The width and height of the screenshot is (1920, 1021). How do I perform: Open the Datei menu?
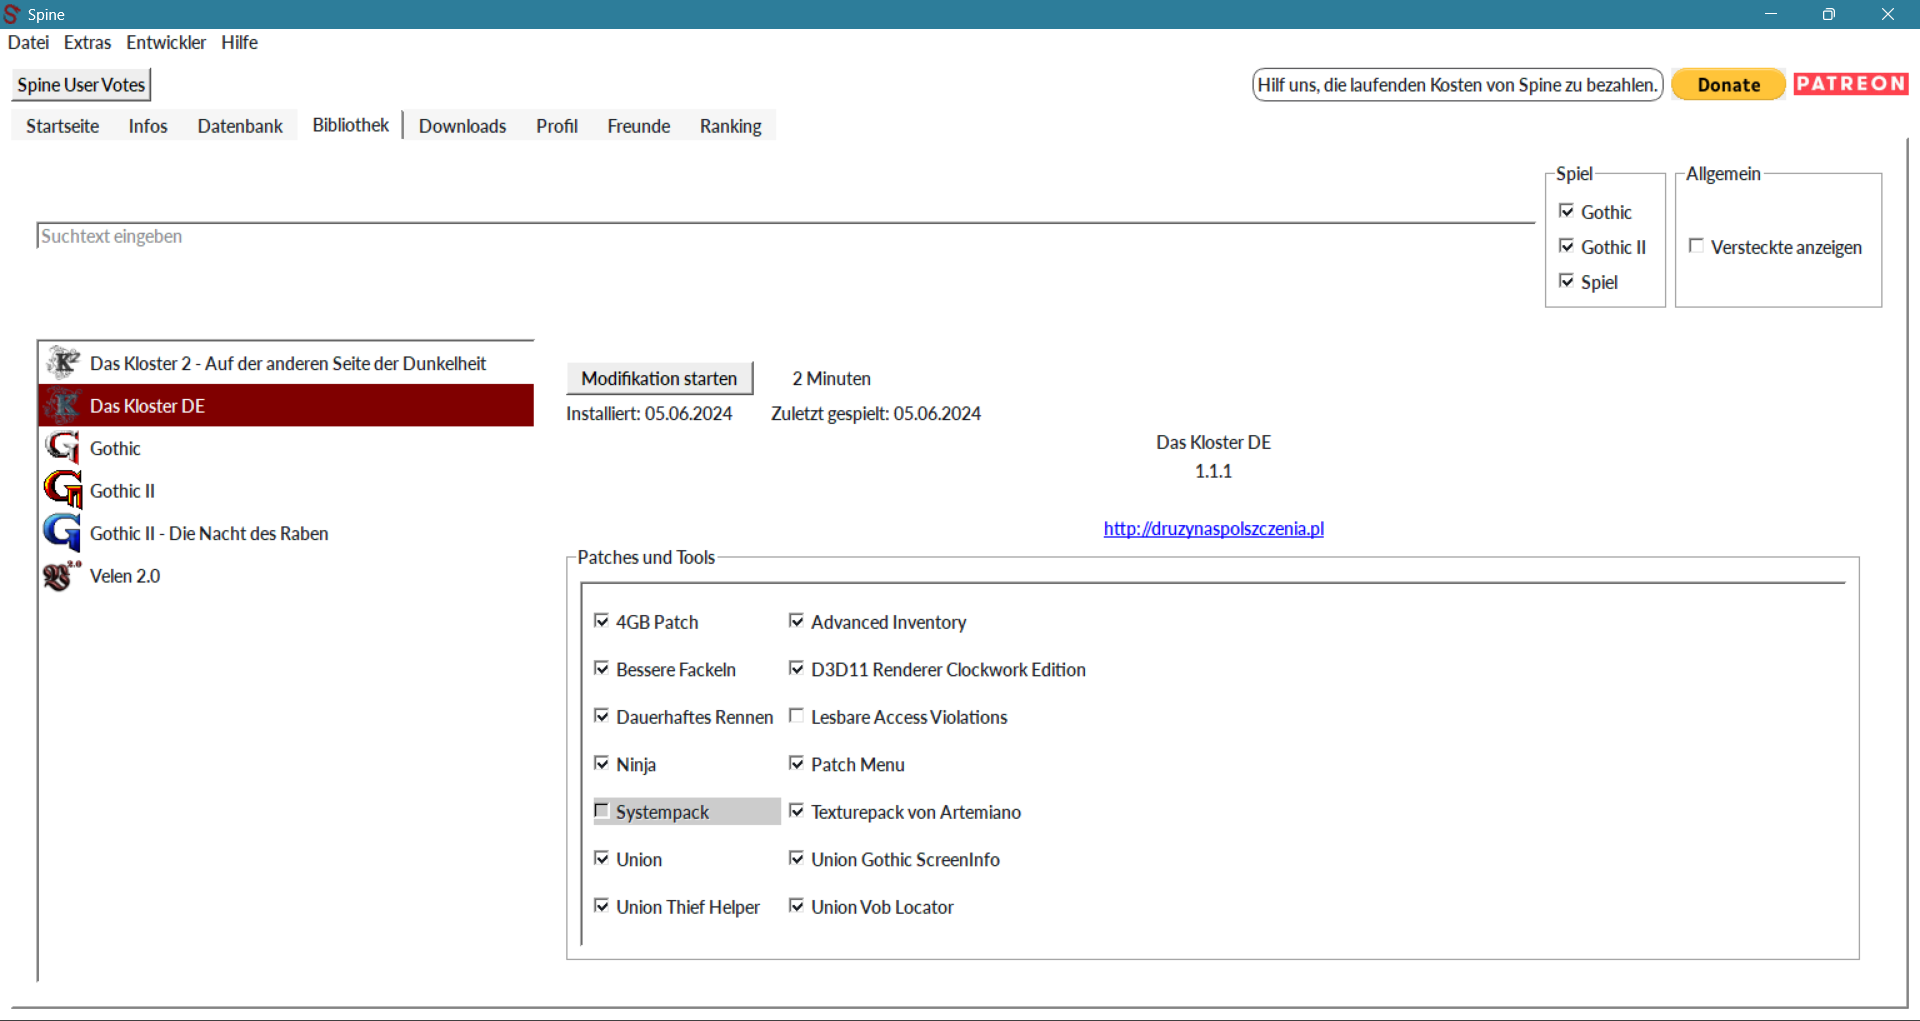click(28, 42)
